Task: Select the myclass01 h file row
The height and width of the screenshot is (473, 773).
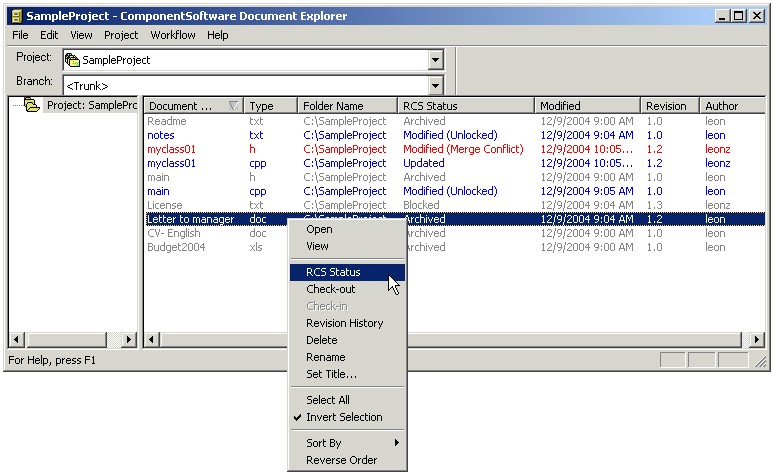Action: (172, 149)
